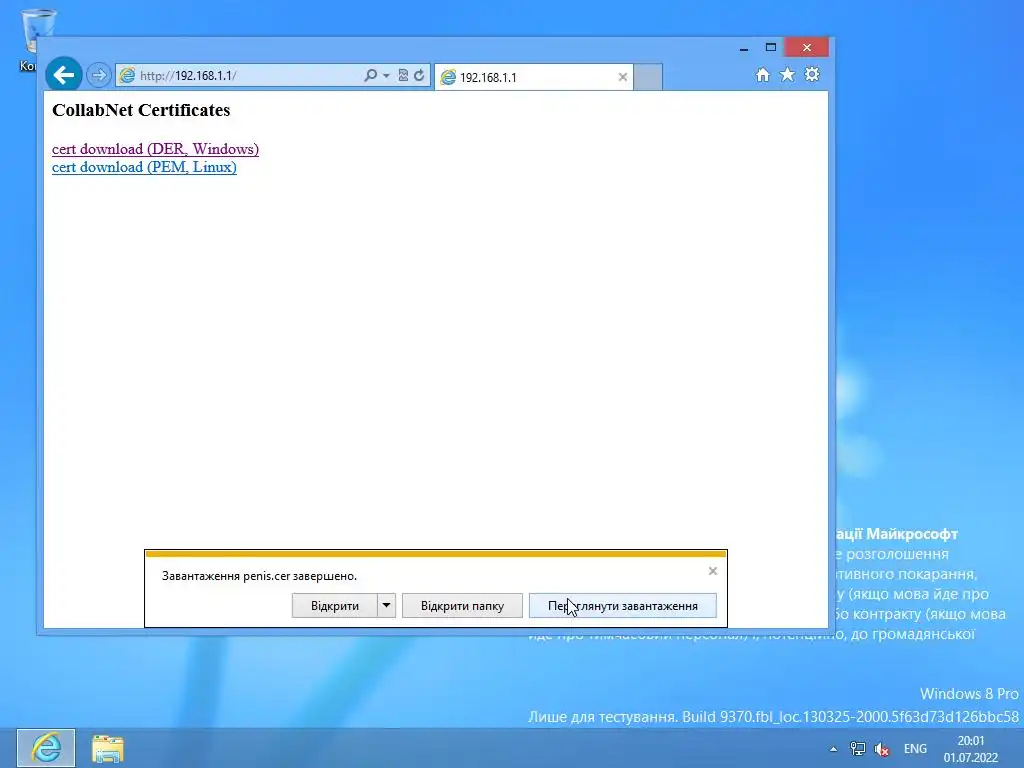Go to the Home page icon
This screenshot has width=1024, height=768.
coord(763,74)
